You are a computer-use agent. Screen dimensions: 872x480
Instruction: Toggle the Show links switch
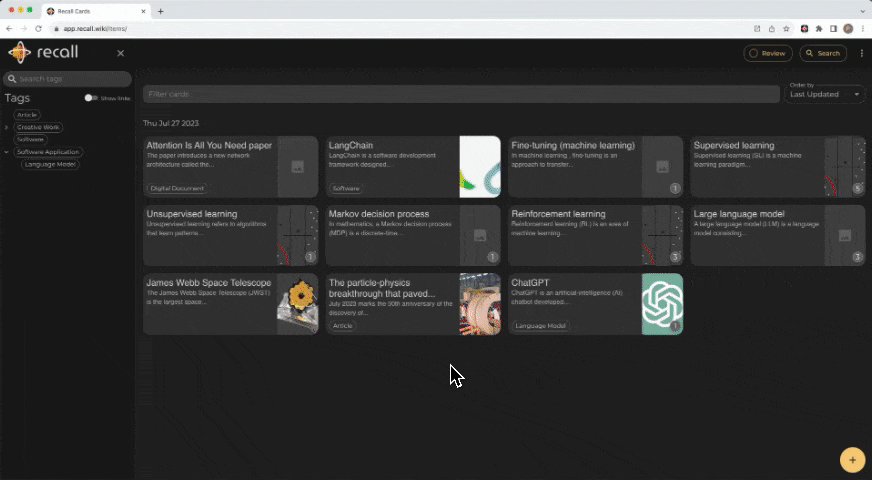(x=91, y=98)
